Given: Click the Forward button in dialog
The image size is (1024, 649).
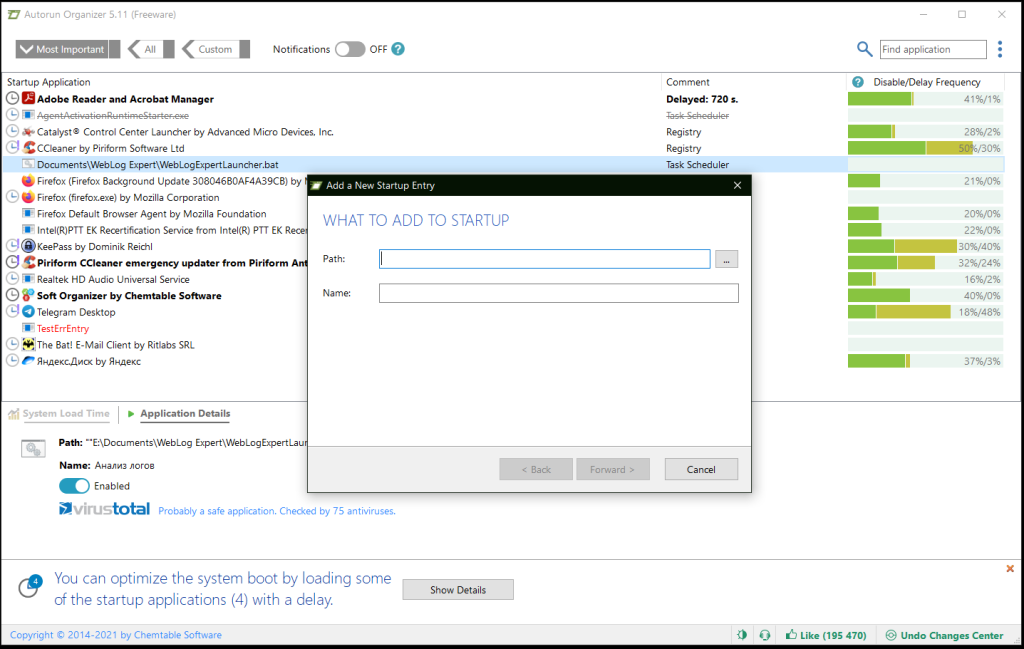Looking at the screenshot, I should 613,469.
